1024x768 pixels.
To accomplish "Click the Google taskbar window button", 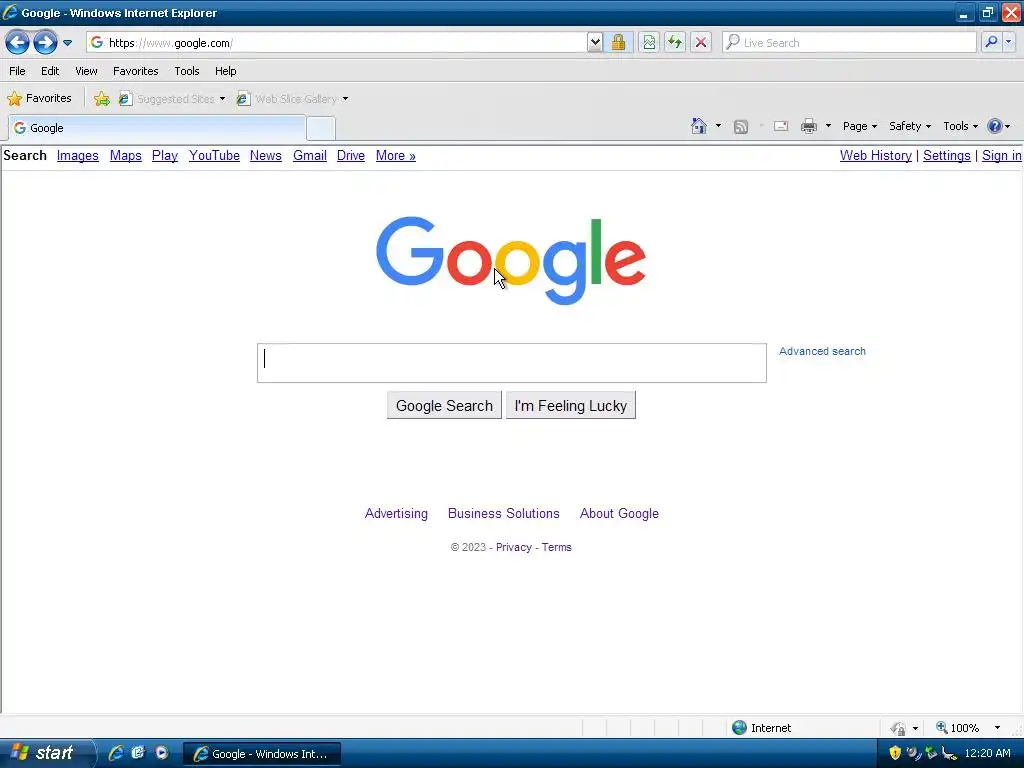I will click(261, 754).
